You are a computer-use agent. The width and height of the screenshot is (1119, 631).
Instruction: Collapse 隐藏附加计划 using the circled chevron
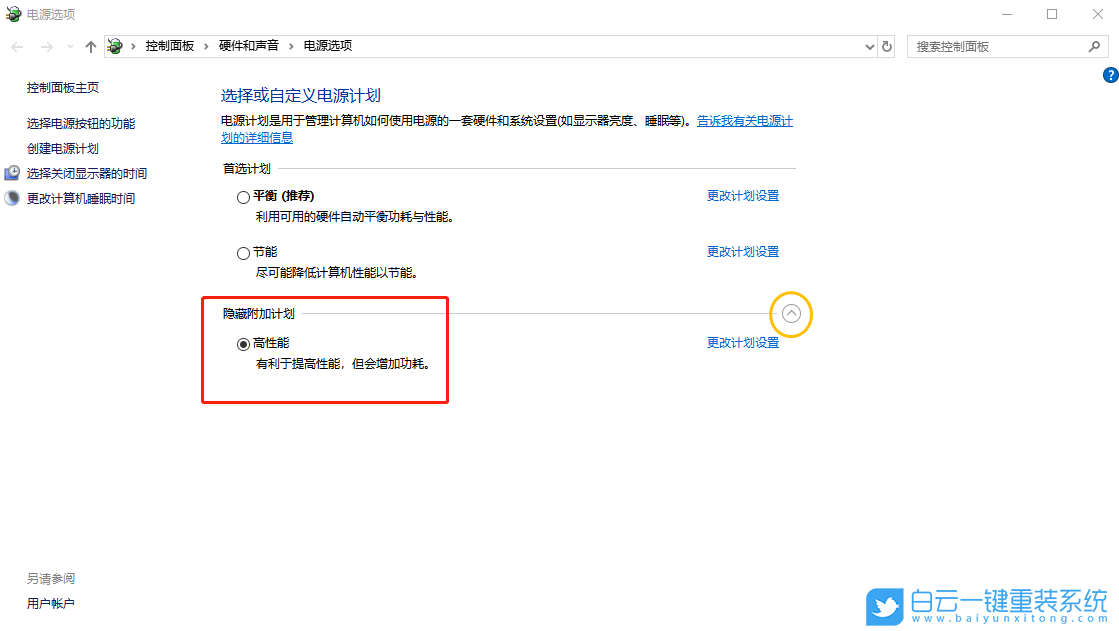[791, 313]
